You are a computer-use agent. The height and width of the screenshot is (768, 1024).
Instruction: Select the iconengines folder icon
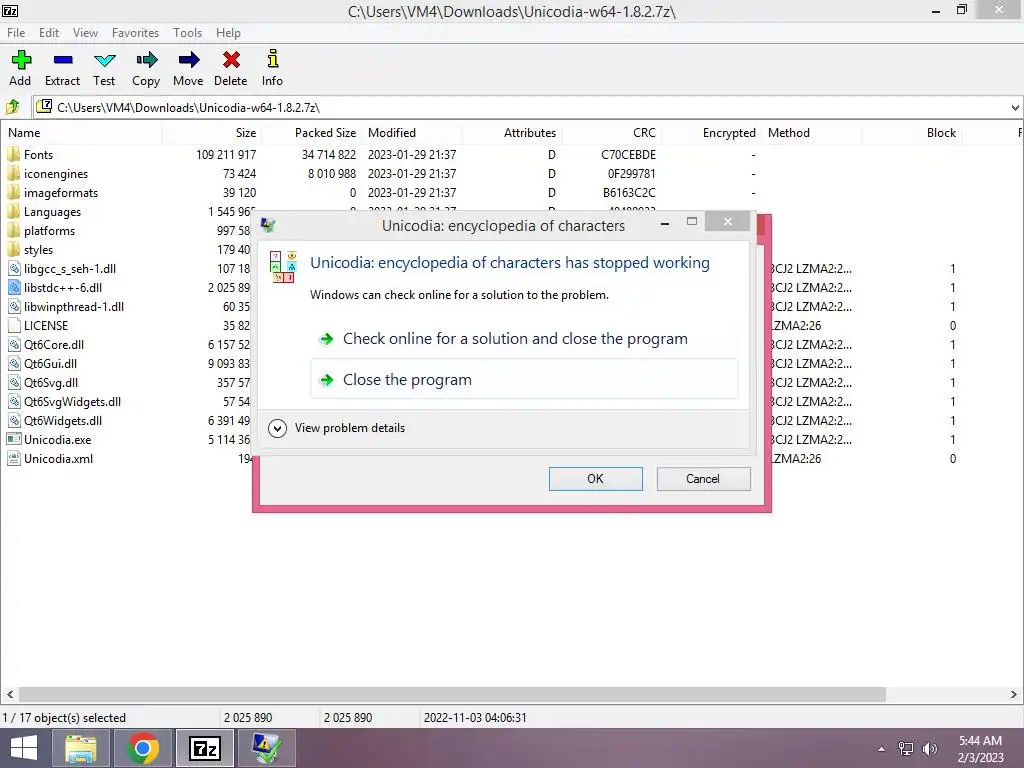tap(14, 174)
